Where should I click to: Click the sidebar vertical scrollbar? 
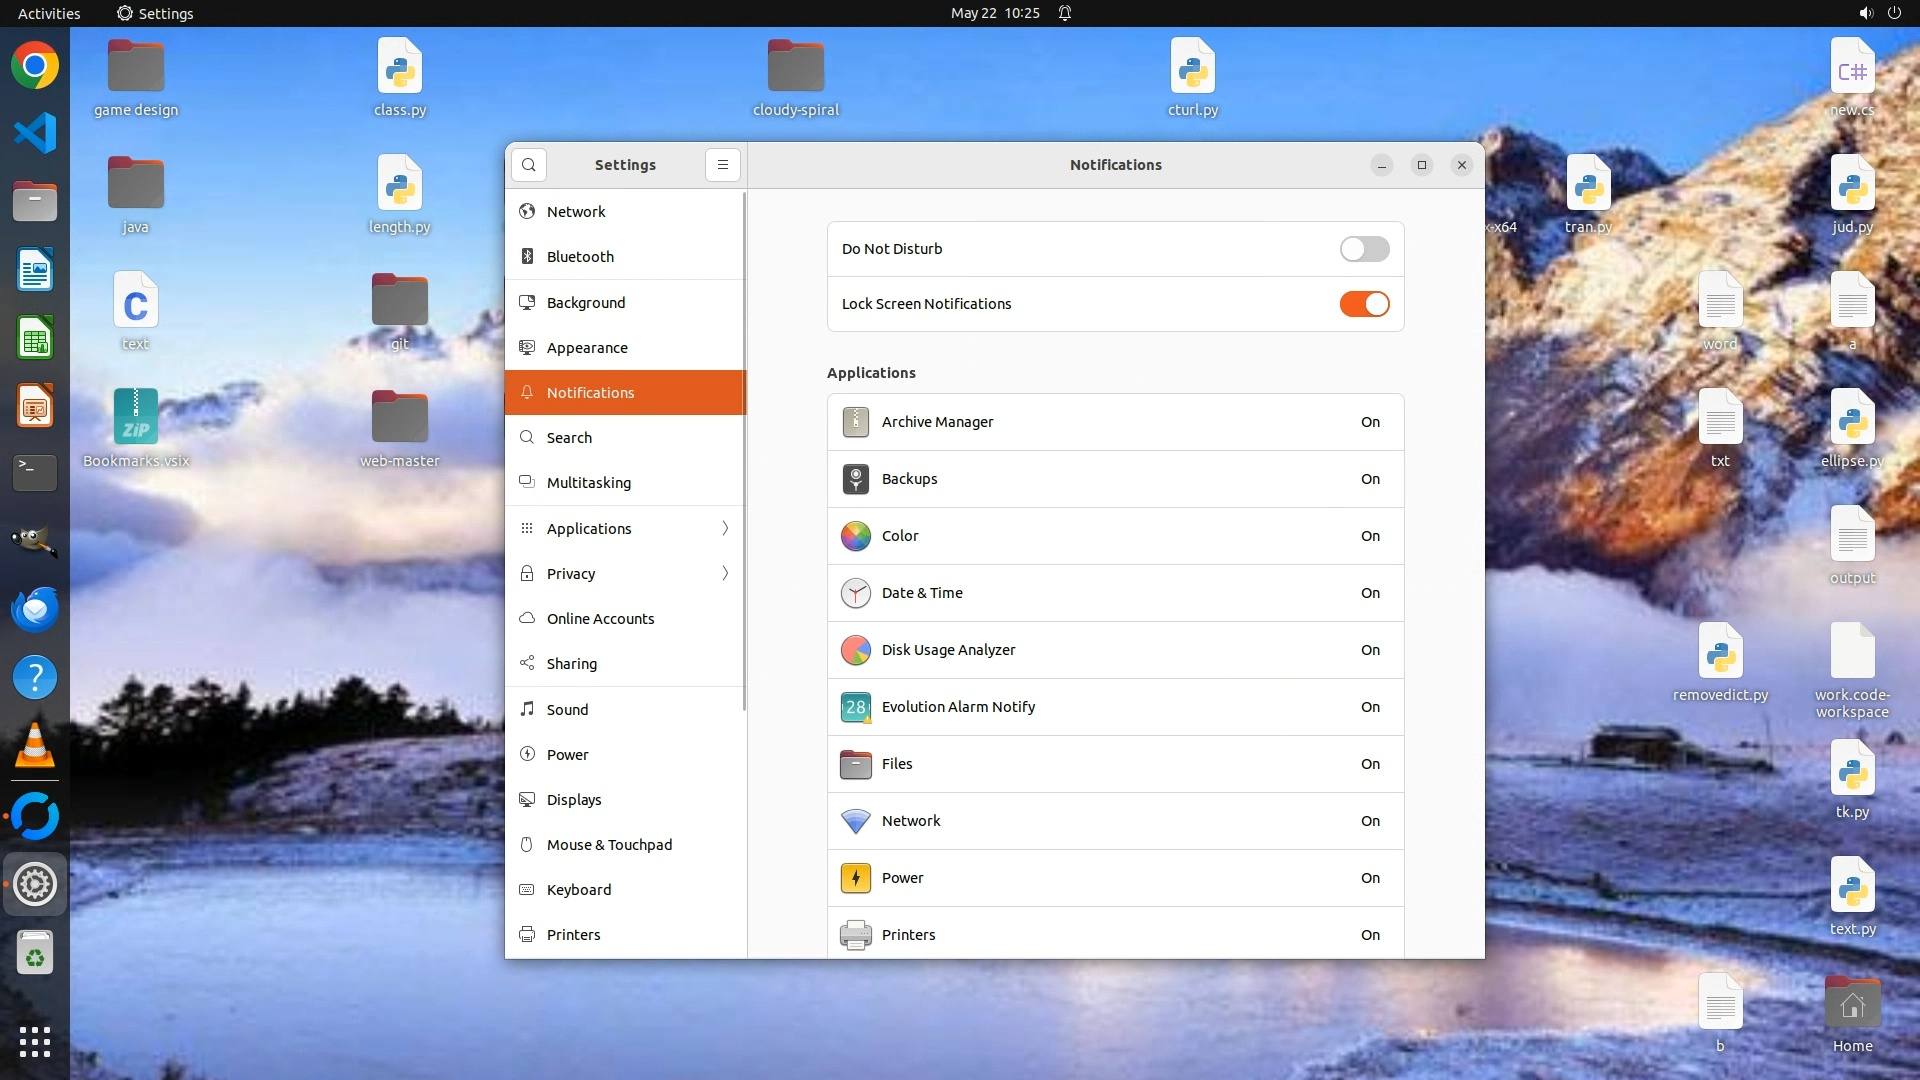744,450
